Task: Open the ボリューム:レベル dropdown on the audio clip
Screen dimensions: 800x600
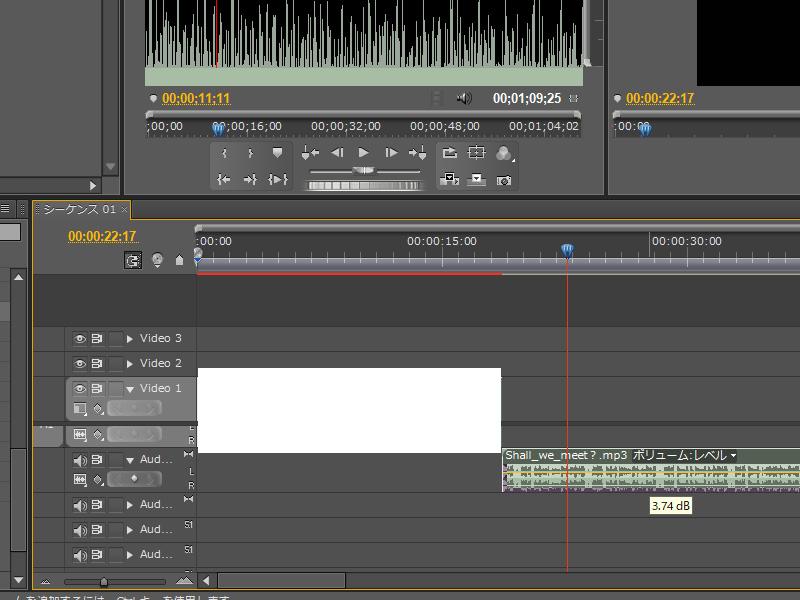Action: click(x=685, y=455)
